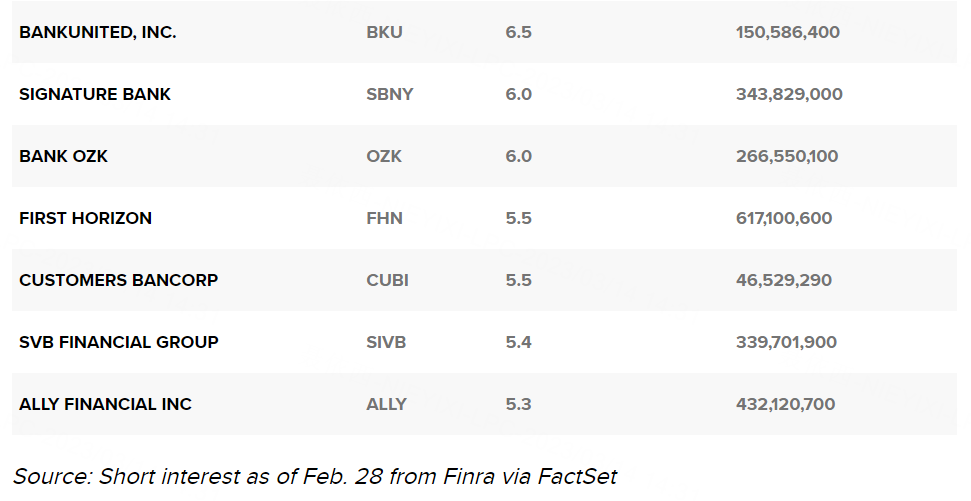971x501 pixels.
Task: Click the CUSTOMERS BANCORP company name
Action: click(118, 280)
